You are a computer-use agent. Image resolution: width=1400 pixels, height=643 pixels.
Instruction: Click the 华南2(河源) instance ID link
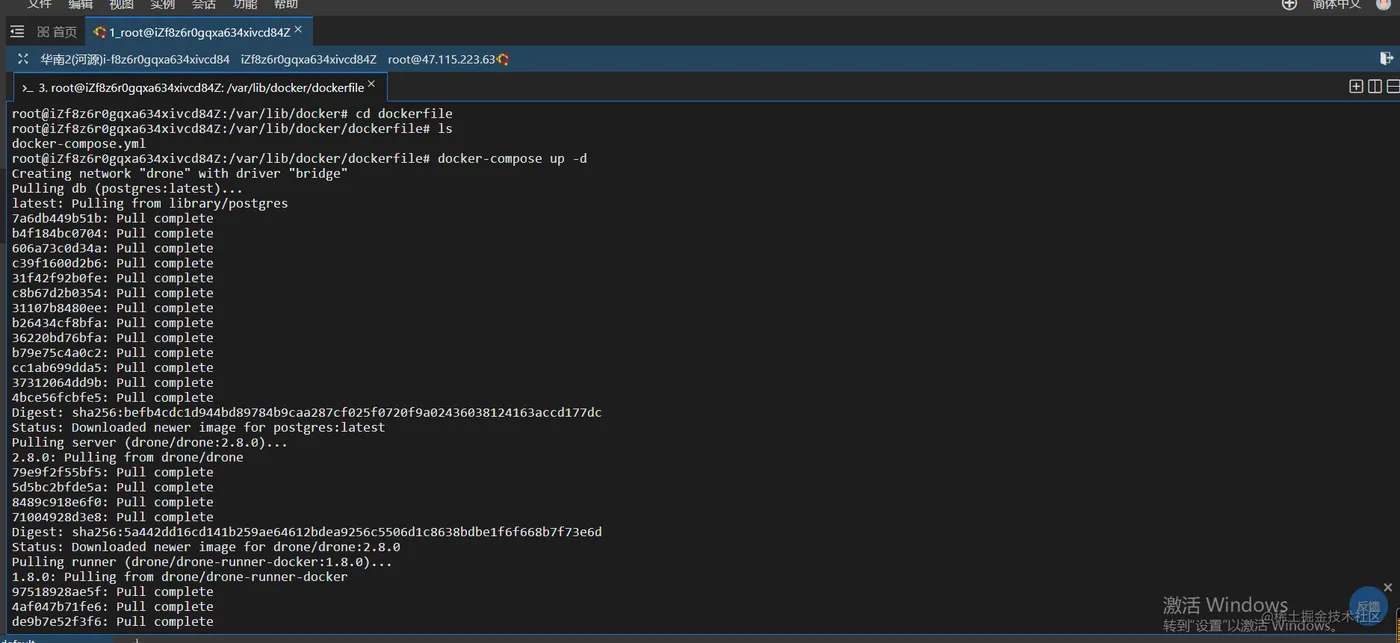click(135, 59)
